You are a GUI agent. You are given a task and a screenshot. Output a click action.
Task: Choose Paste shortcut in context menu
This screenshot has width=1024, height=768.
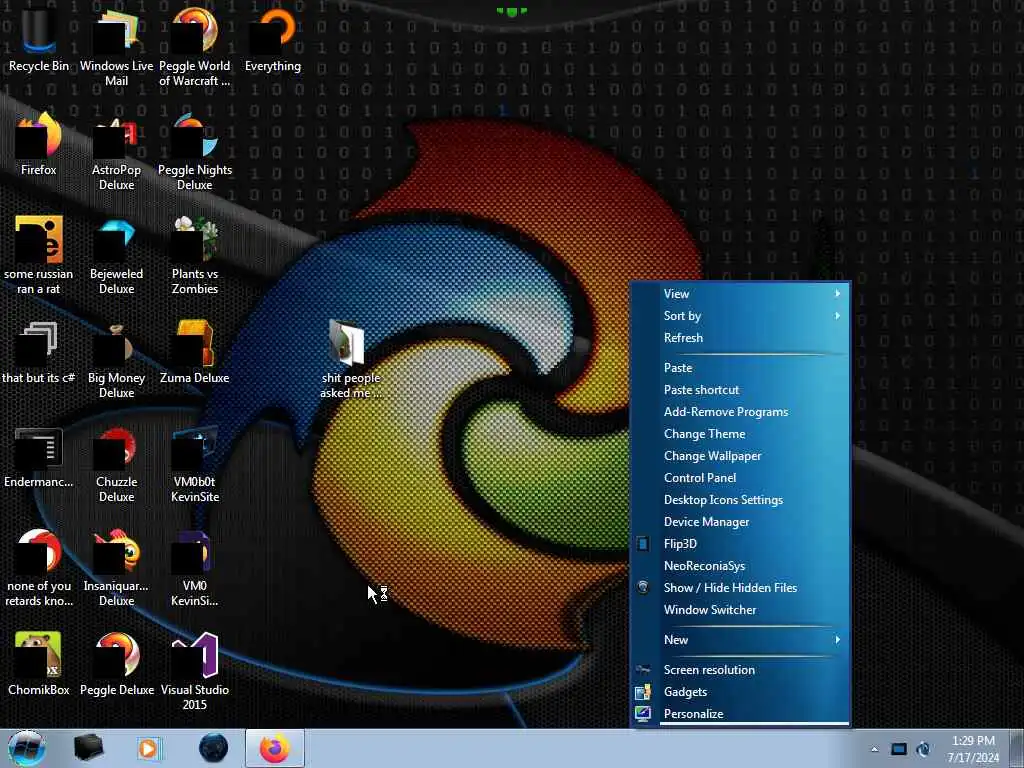click(x=741, y=390)
